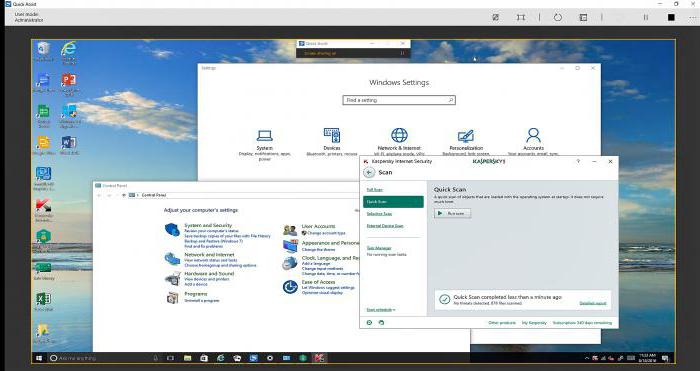Click Subscription days remaining link

click(x=582, y=323)
